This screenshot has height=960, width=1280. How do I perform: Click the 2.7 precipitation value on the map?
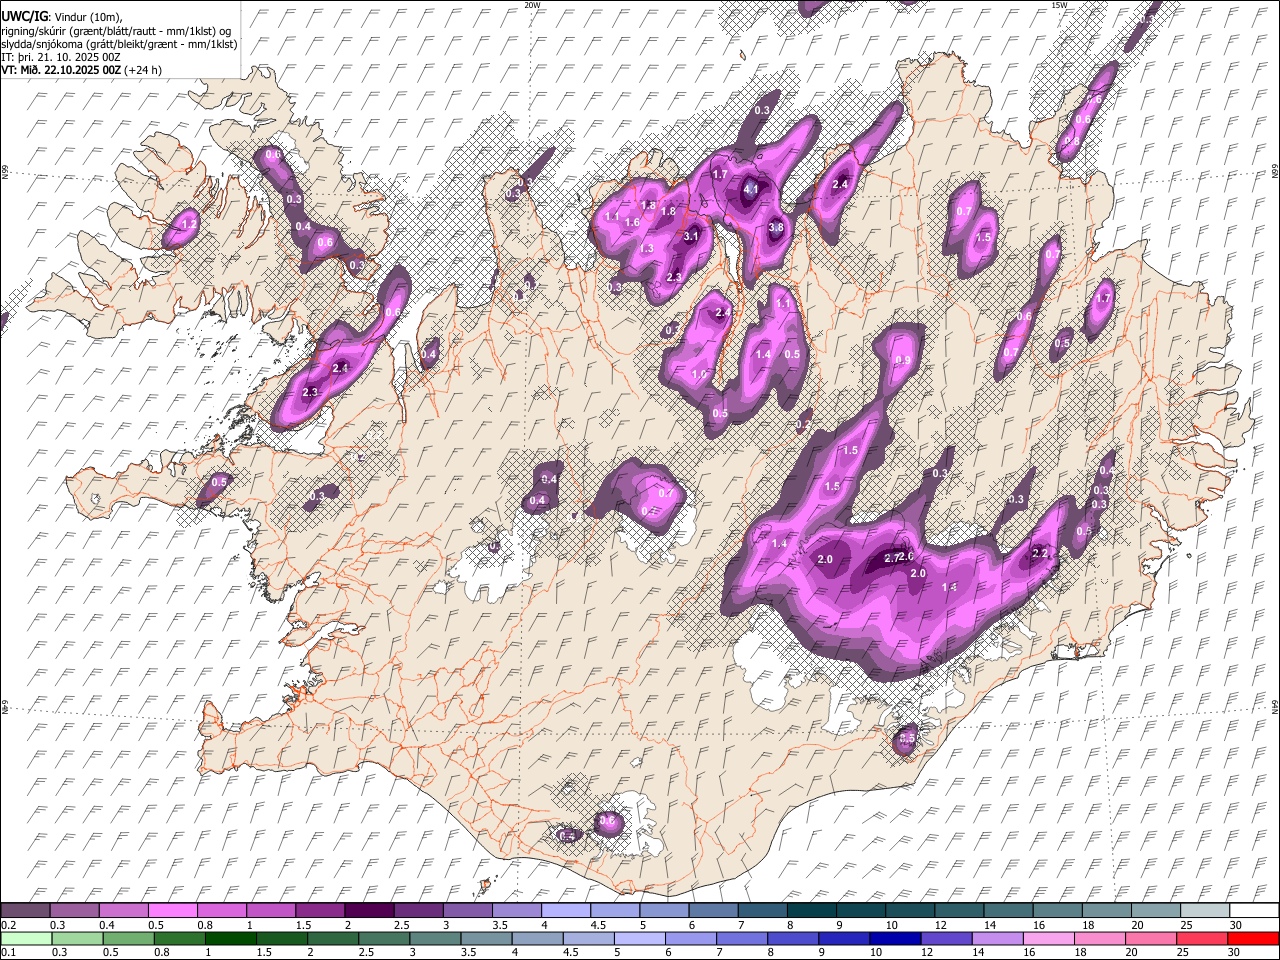pyautogui.click(x=893, y=559)
